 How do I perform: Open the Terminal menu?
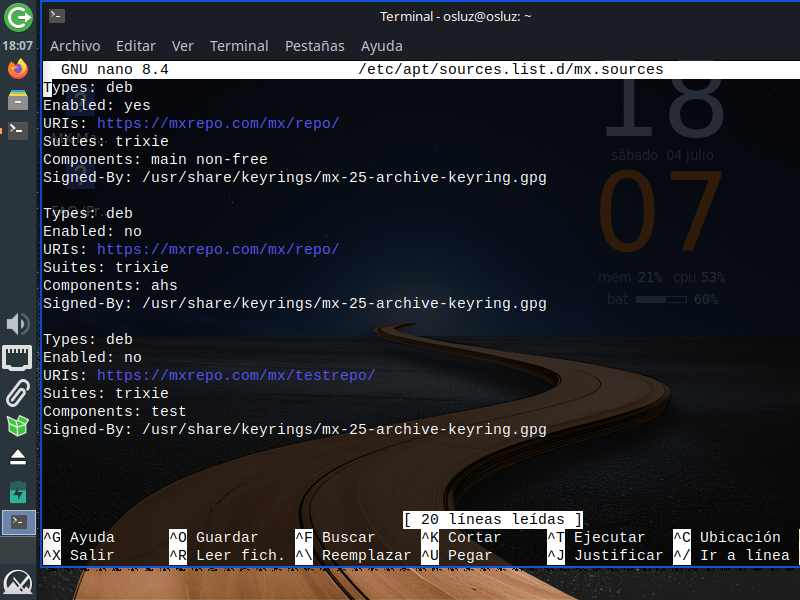(x=239, y=46)
